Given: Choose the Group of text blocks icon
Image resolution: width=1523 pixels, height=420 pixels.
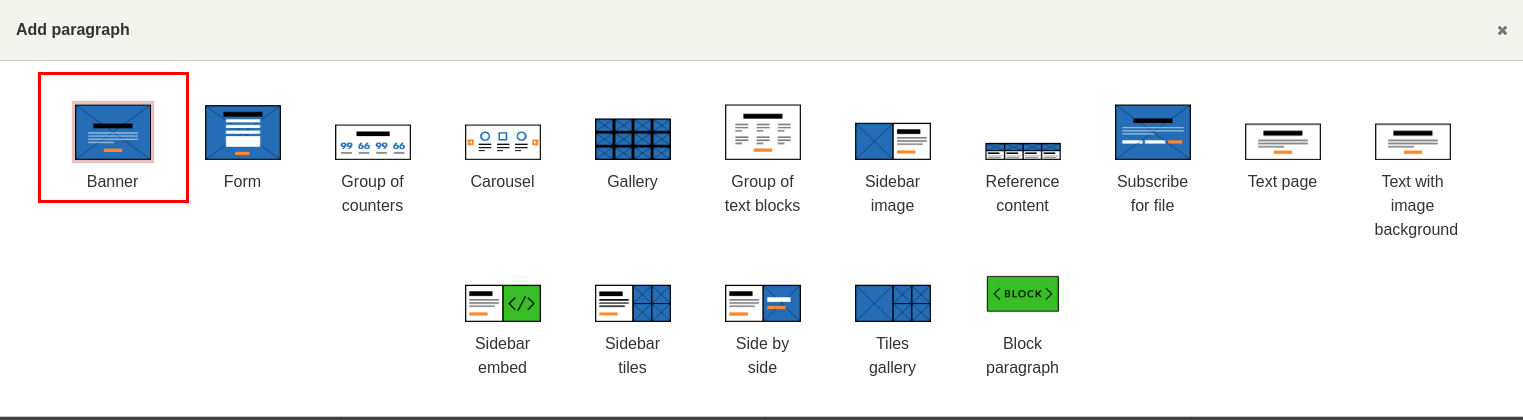Looking at the screenshot, I should coord(763,132).
